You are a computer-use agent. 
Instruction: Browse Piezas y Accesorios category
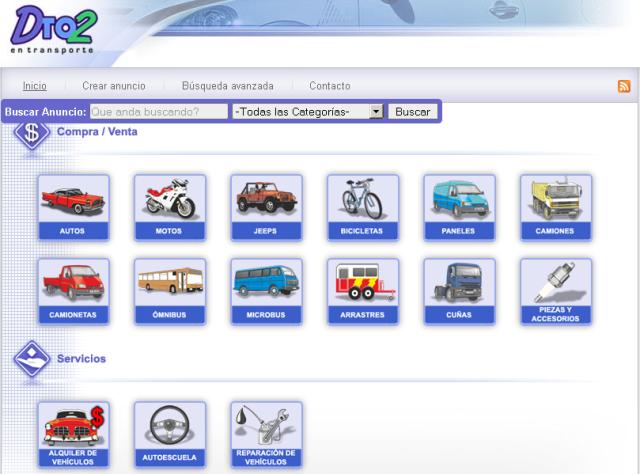click(555, 291)
